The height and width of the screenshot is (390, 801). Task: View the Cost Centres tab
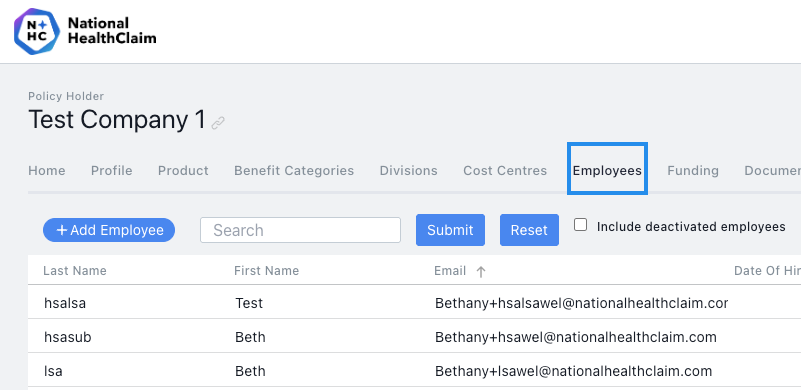505,170
